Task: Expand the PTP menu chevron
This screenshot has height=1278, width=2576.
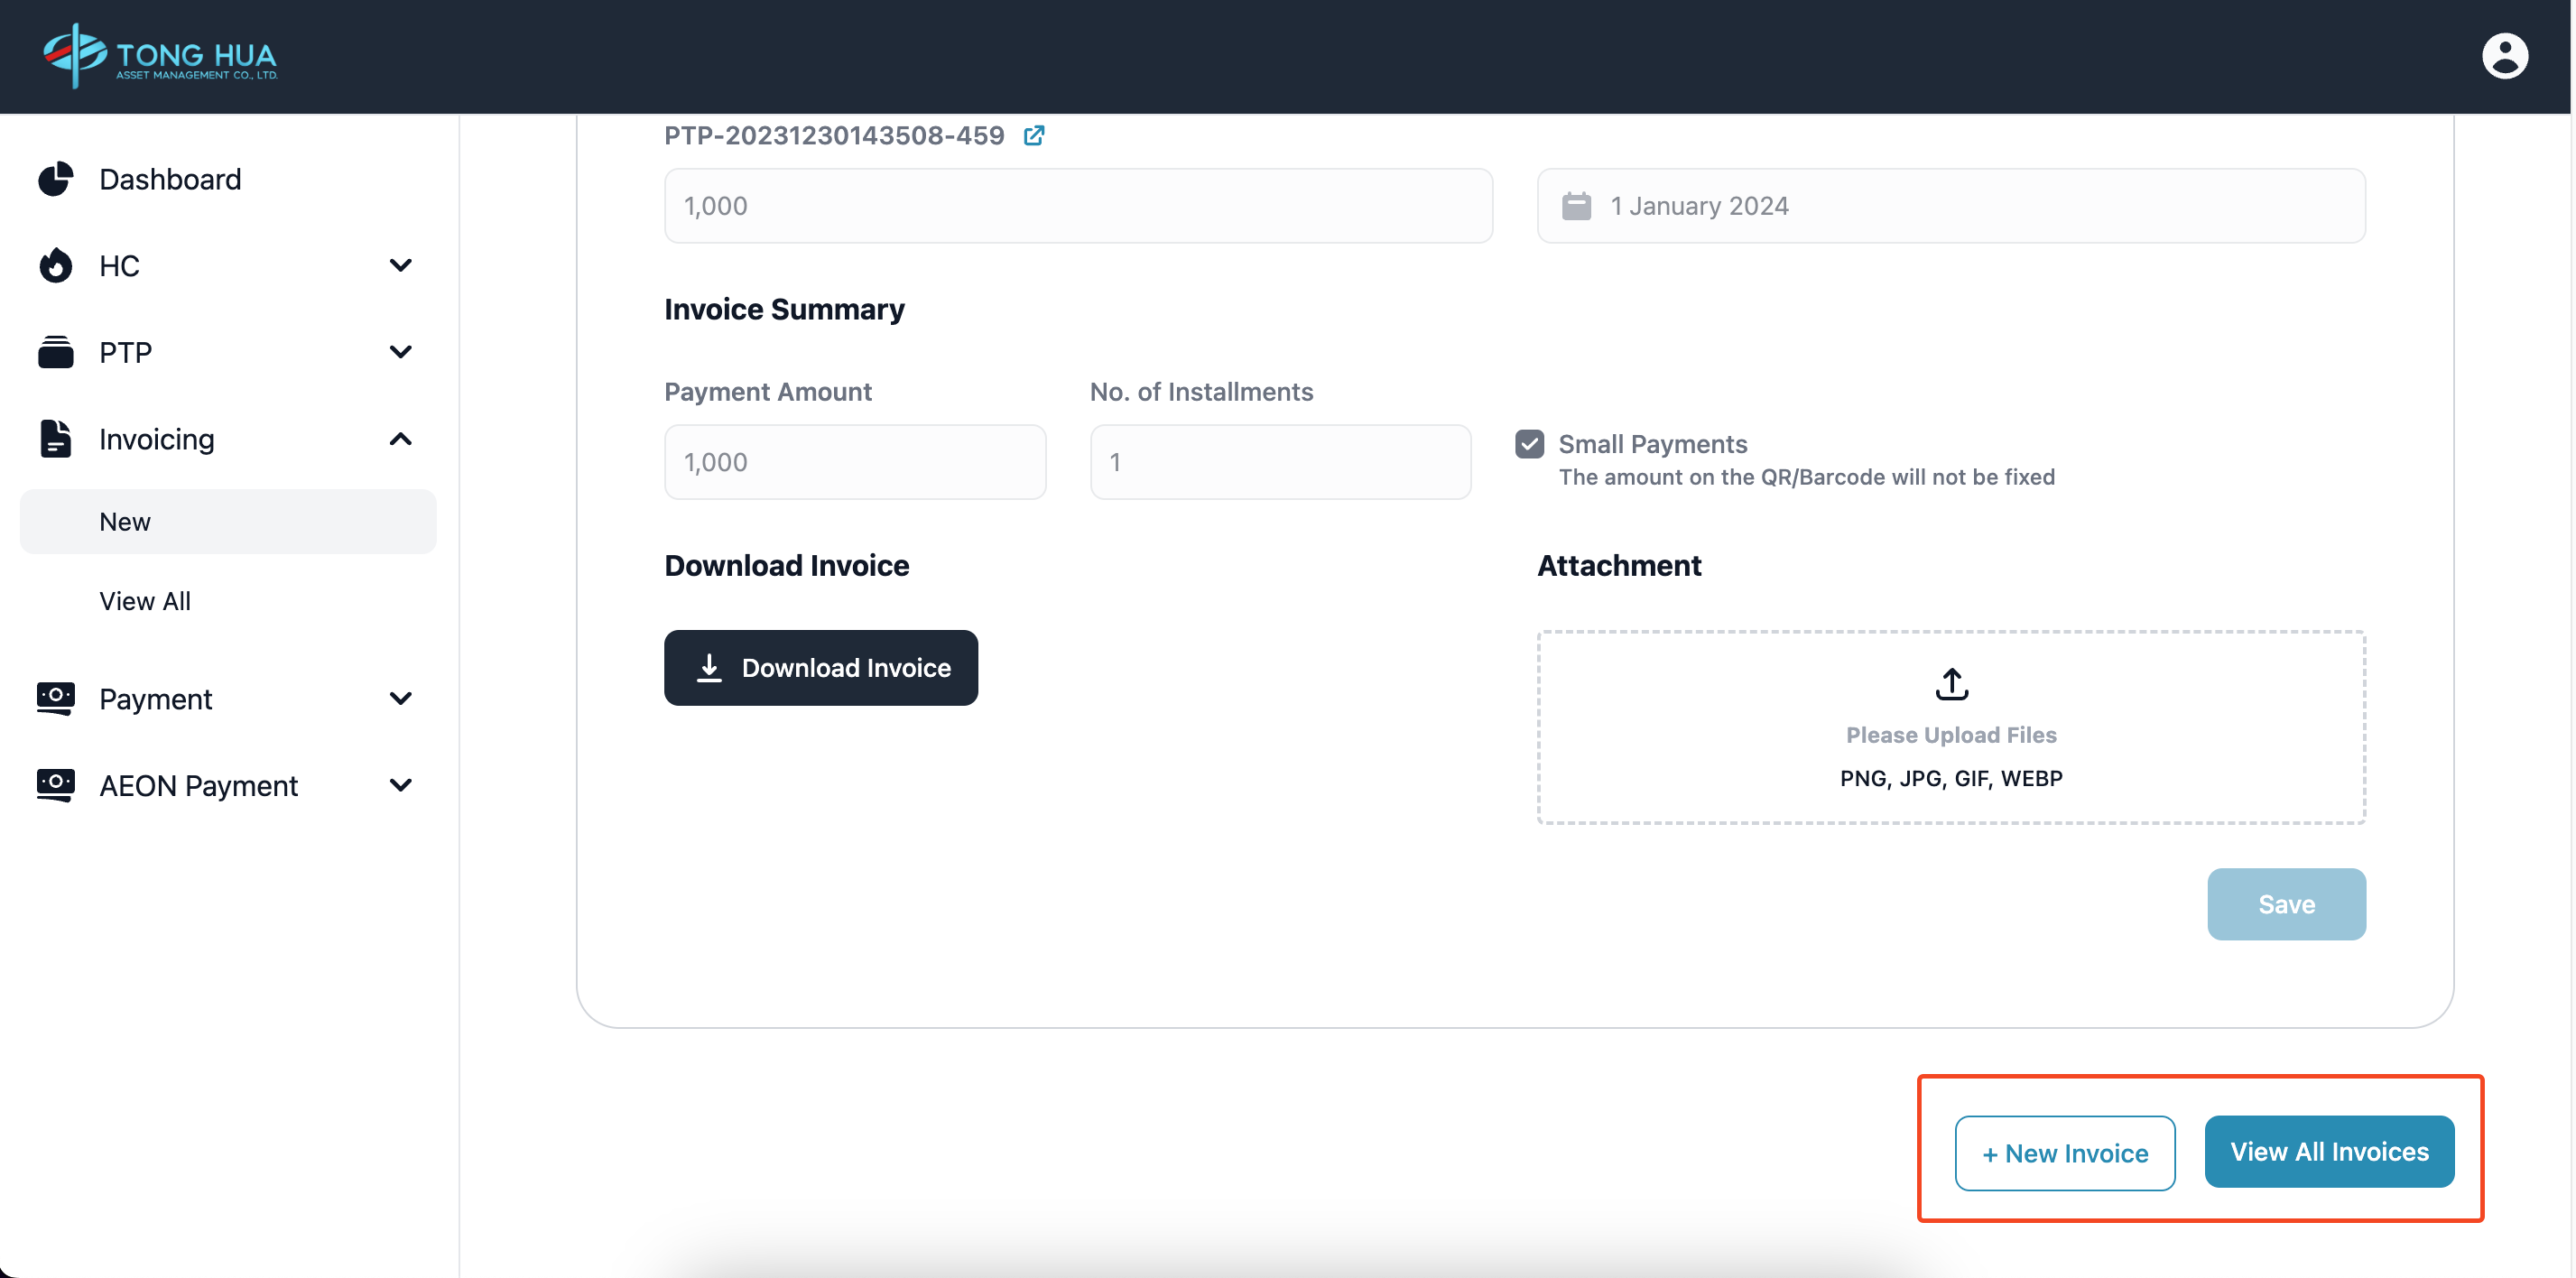Action: 400,352
